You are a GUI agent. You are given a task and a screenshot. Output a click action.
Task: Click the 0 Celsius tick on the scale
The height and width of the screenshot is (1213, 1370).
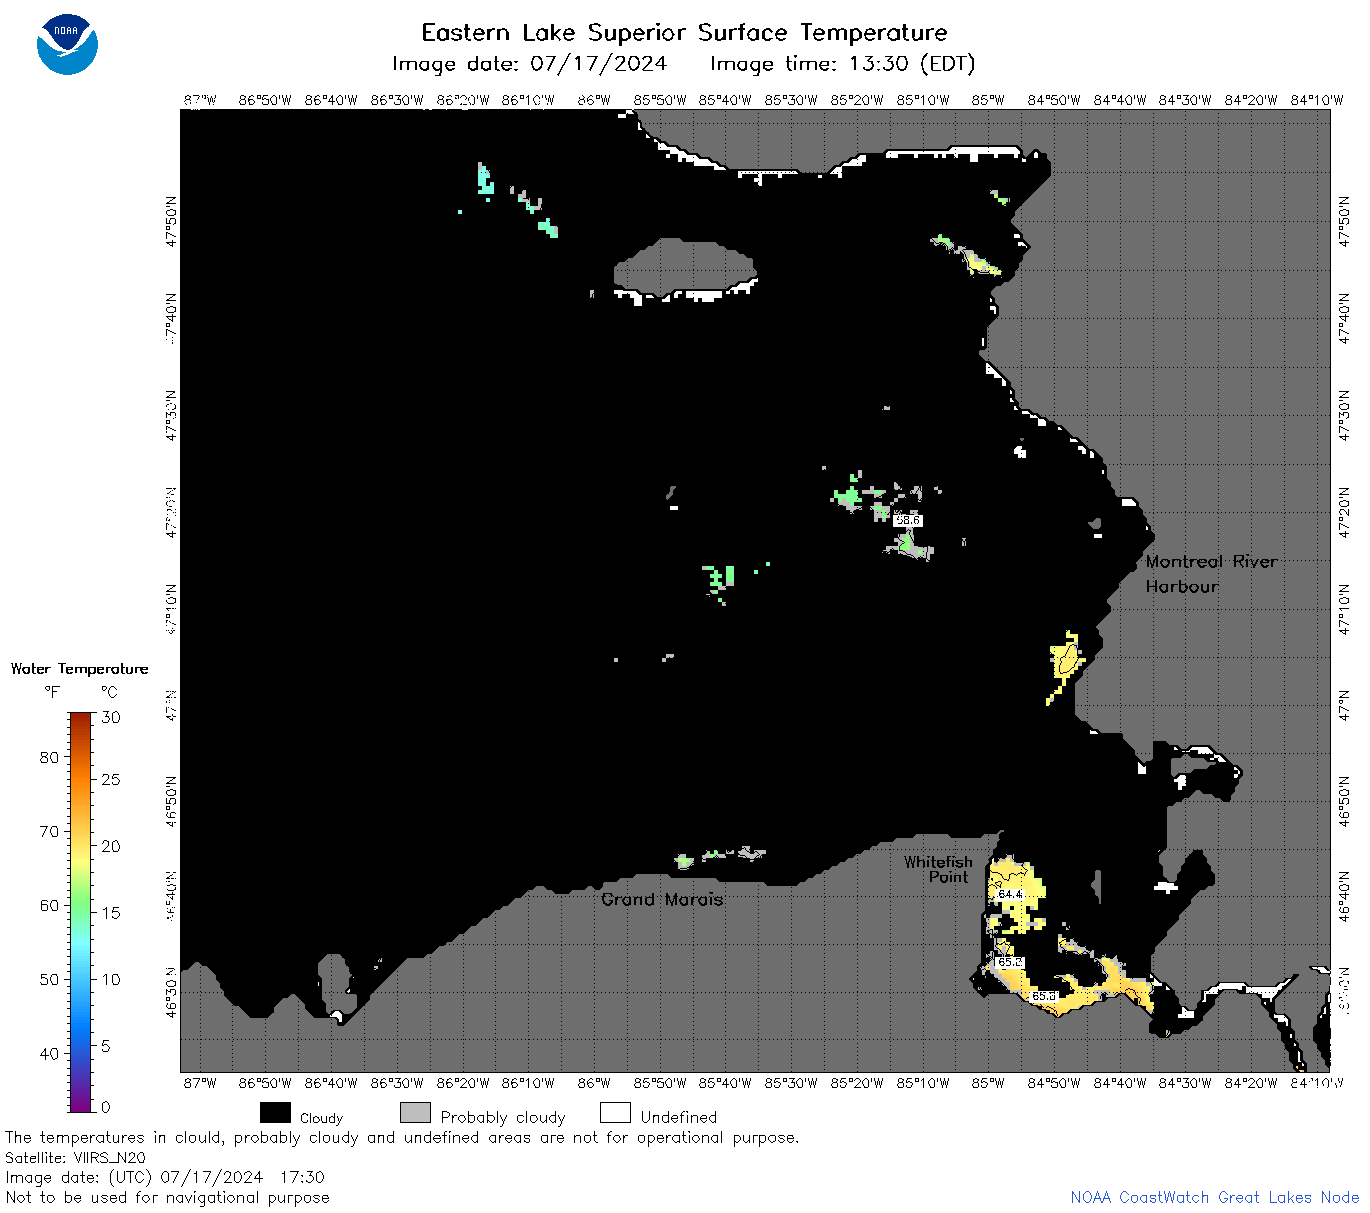click(x=106, y=1107)
